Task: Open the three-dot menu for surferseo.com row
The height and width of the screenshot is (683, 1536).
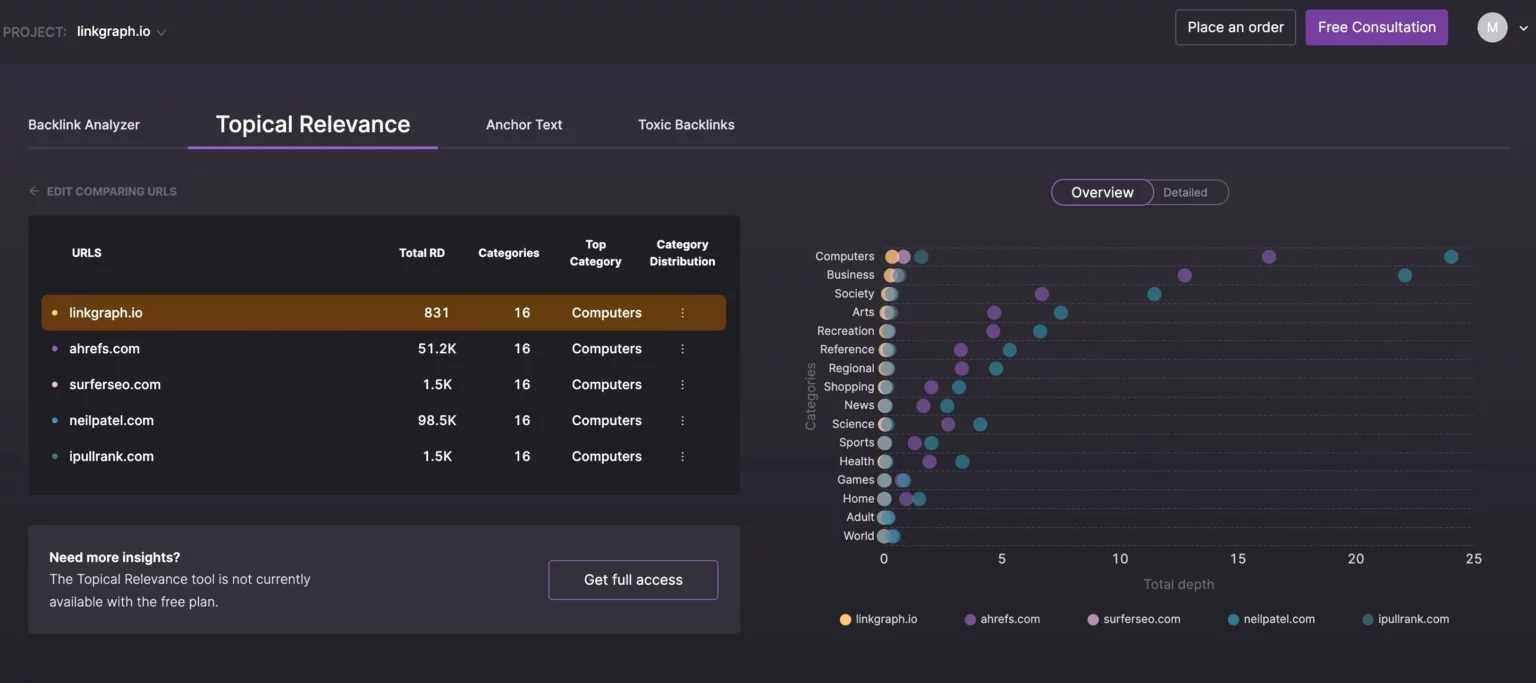Action: (682, 385)
